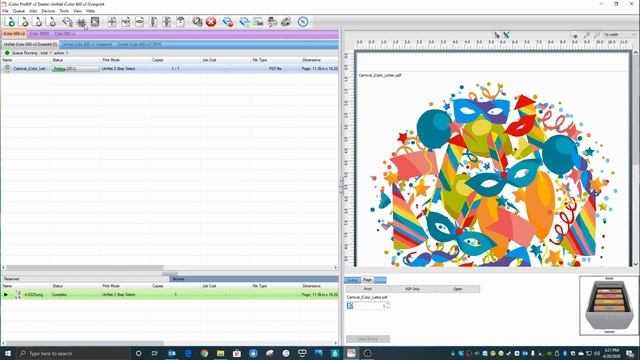Click the round clock icon in toolbar
The height and width of the screenshot is (360, 640).
click(x=303, y=22)
